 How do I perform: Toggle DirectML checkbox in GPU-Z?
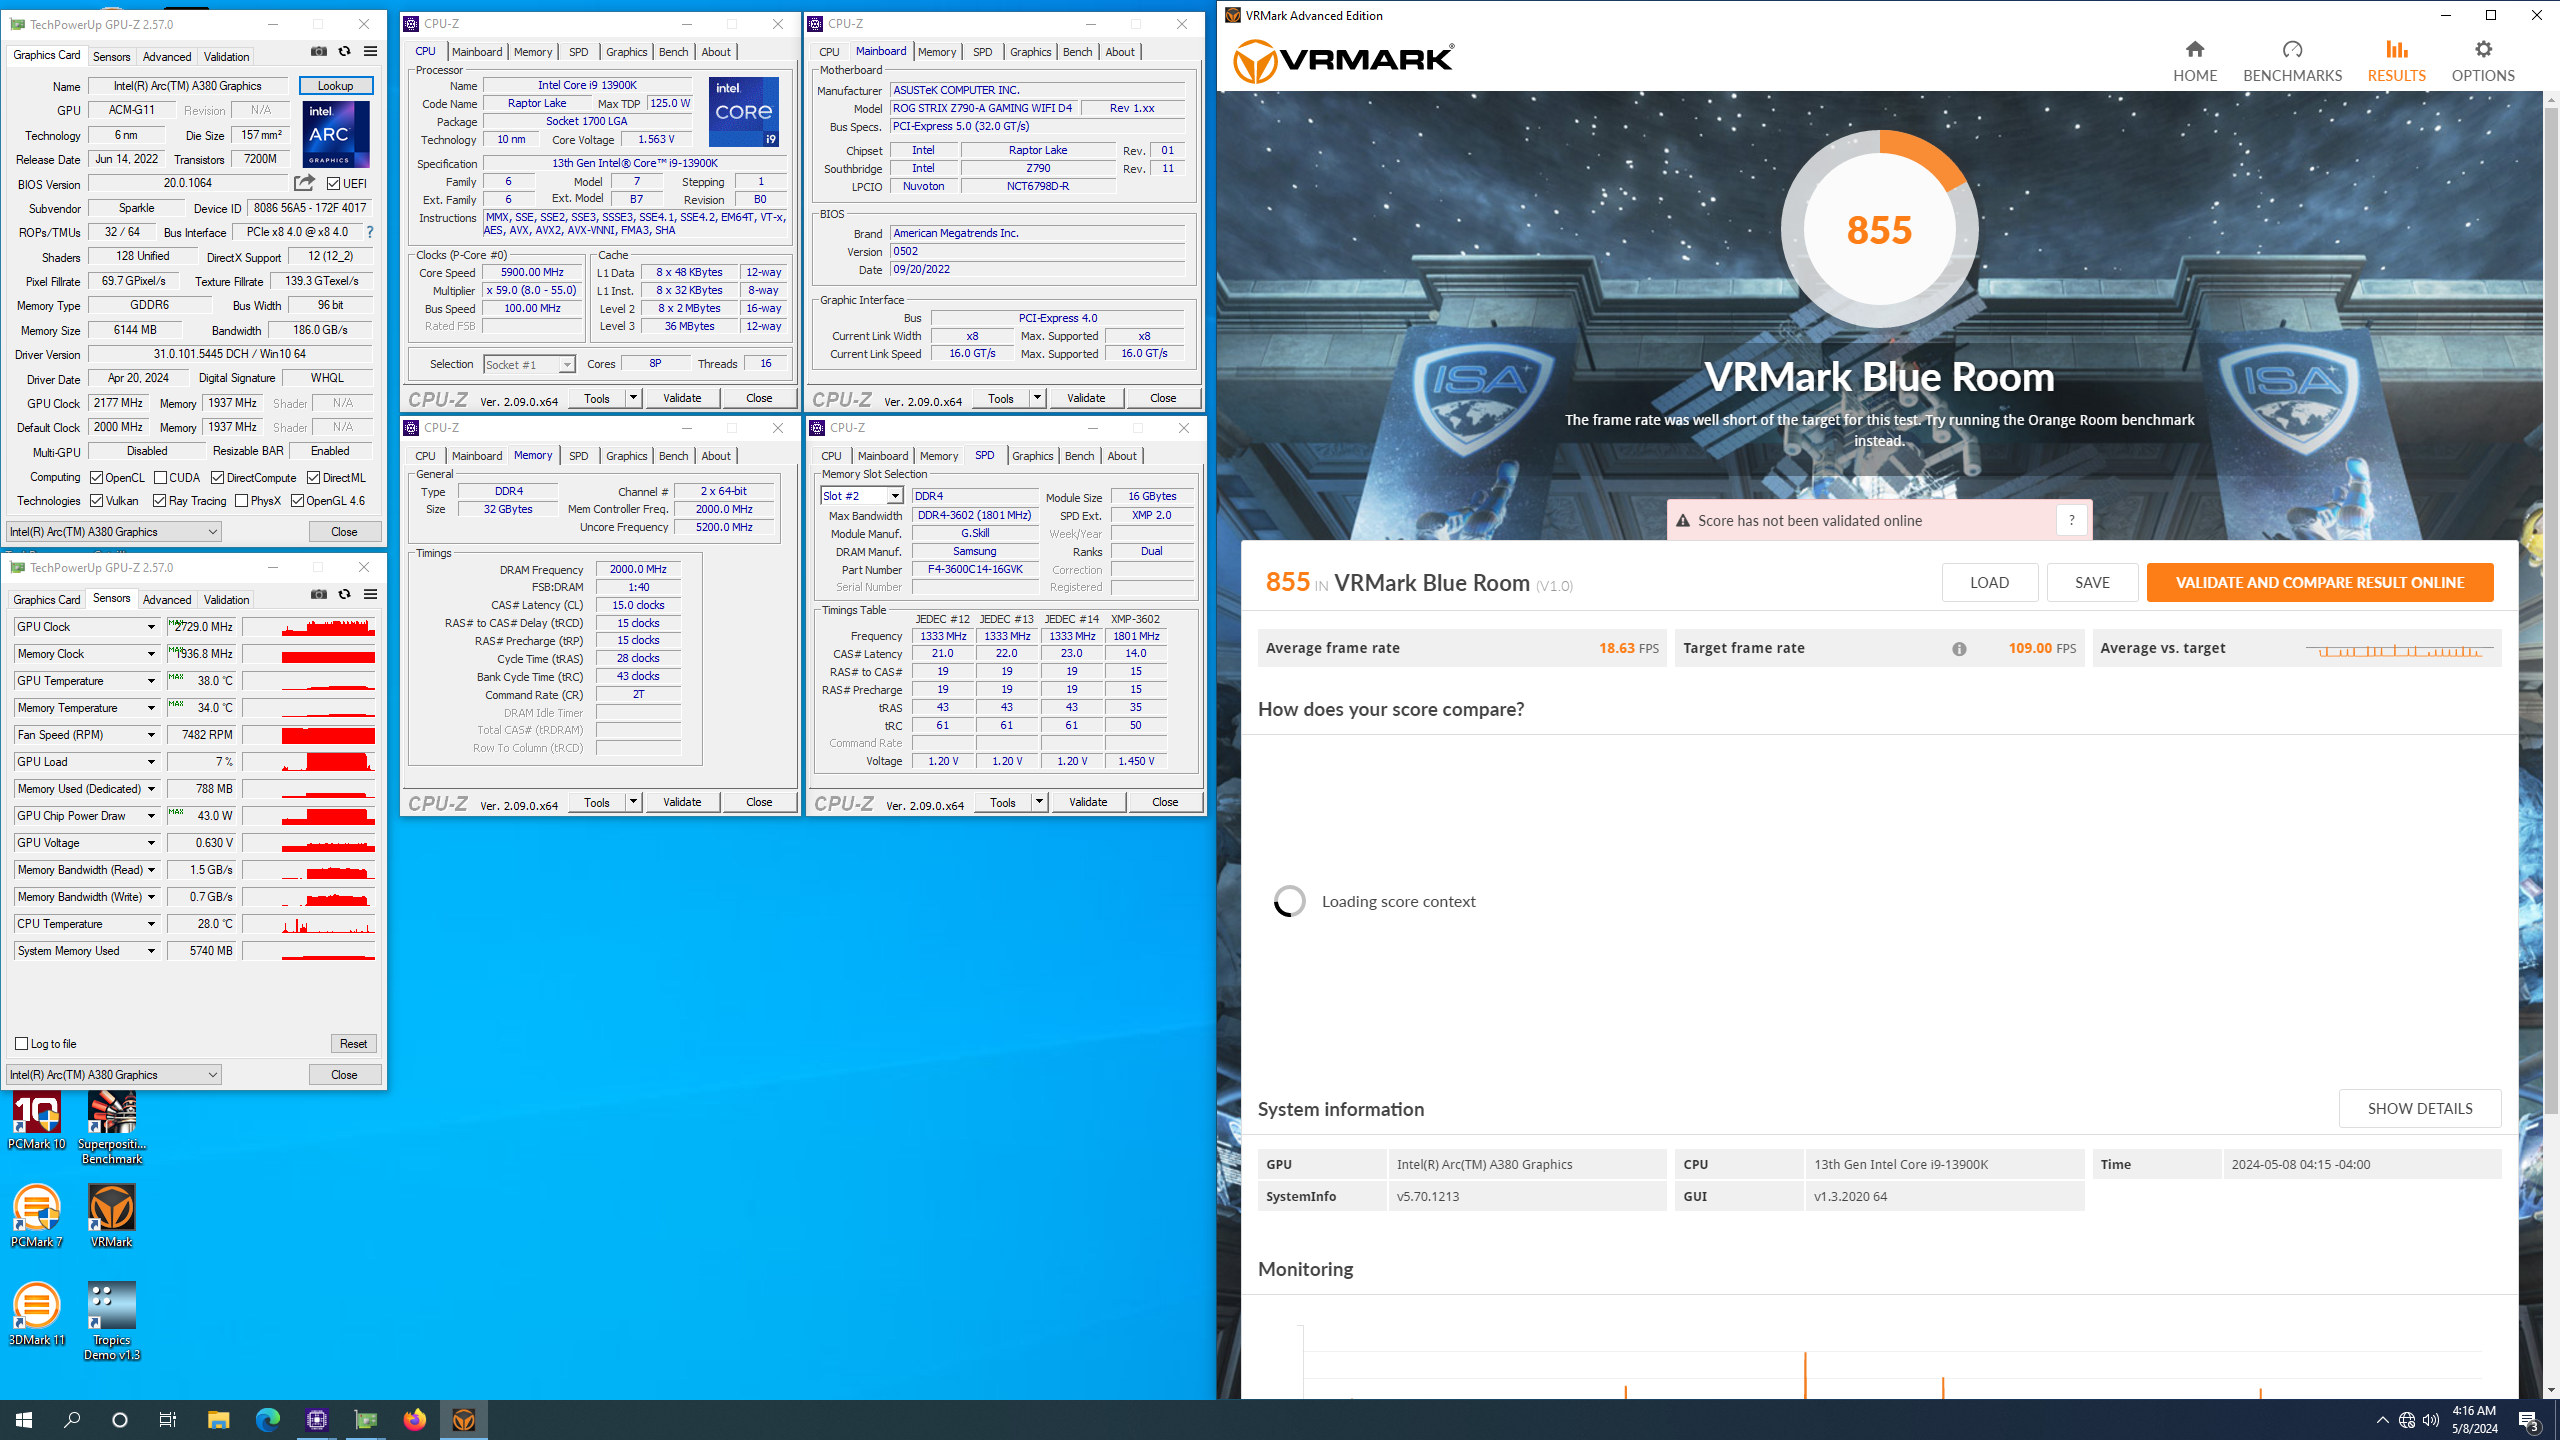(x=313, y=478)
